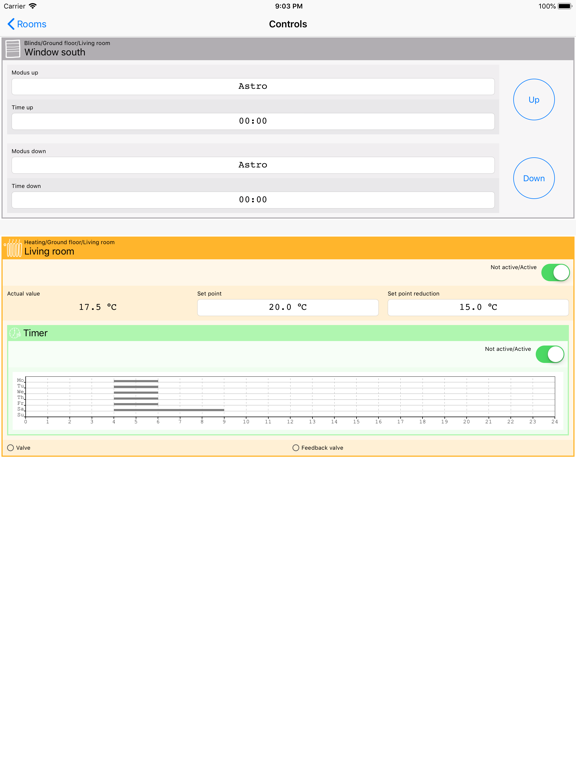This screenshot has width=576, height=768.
Task: Tap the round Down blinds button
Action: point(533,178)
